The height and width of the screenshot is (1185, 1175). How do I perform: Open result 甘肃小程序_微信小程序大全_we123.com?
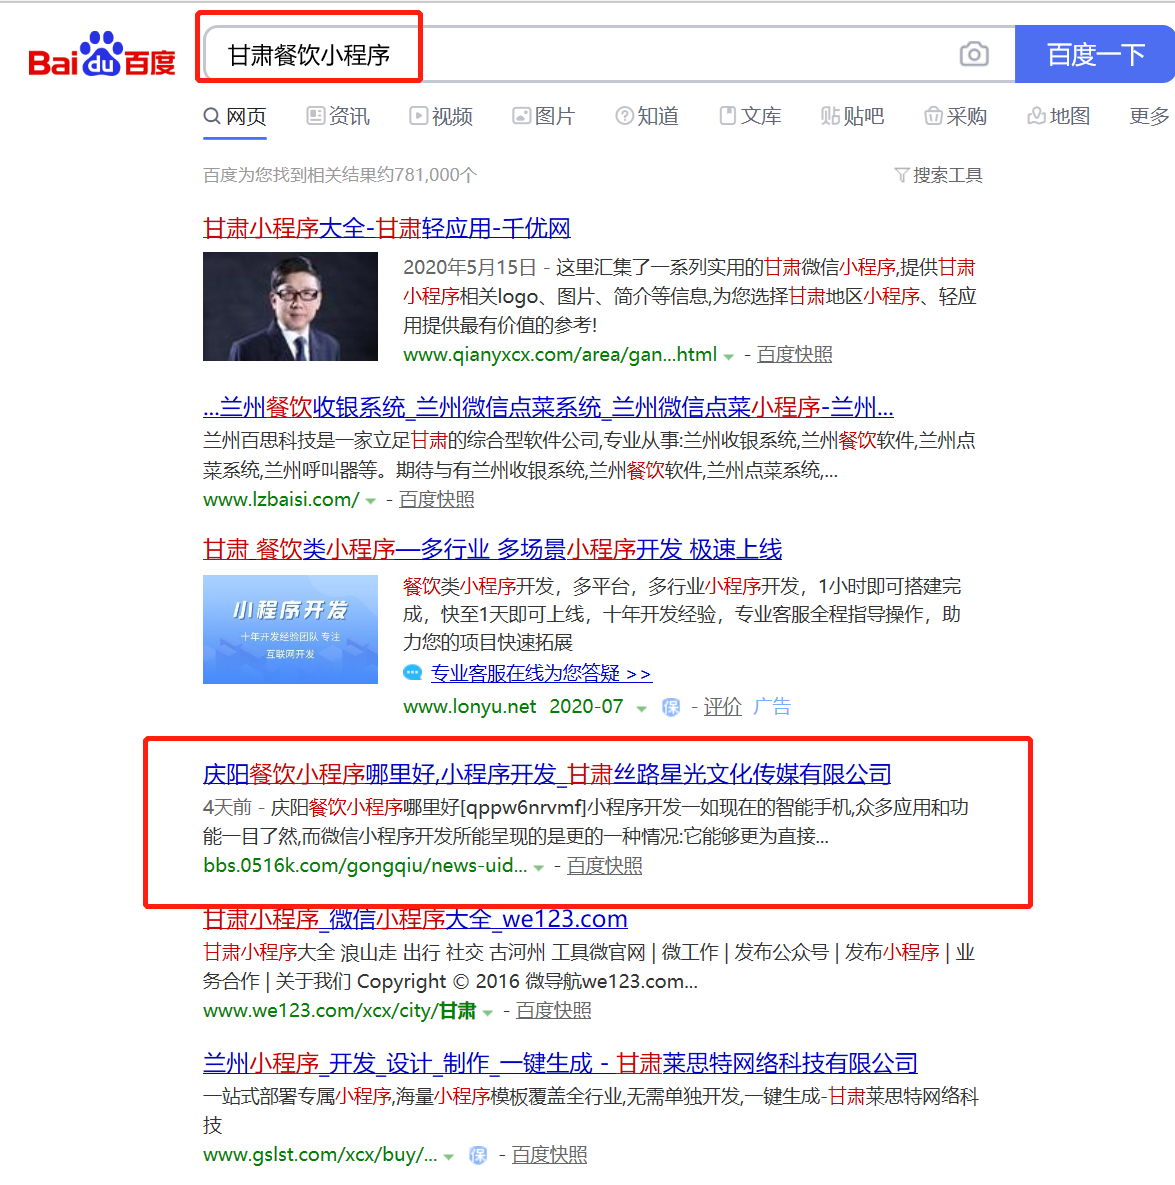pos(416,919)
